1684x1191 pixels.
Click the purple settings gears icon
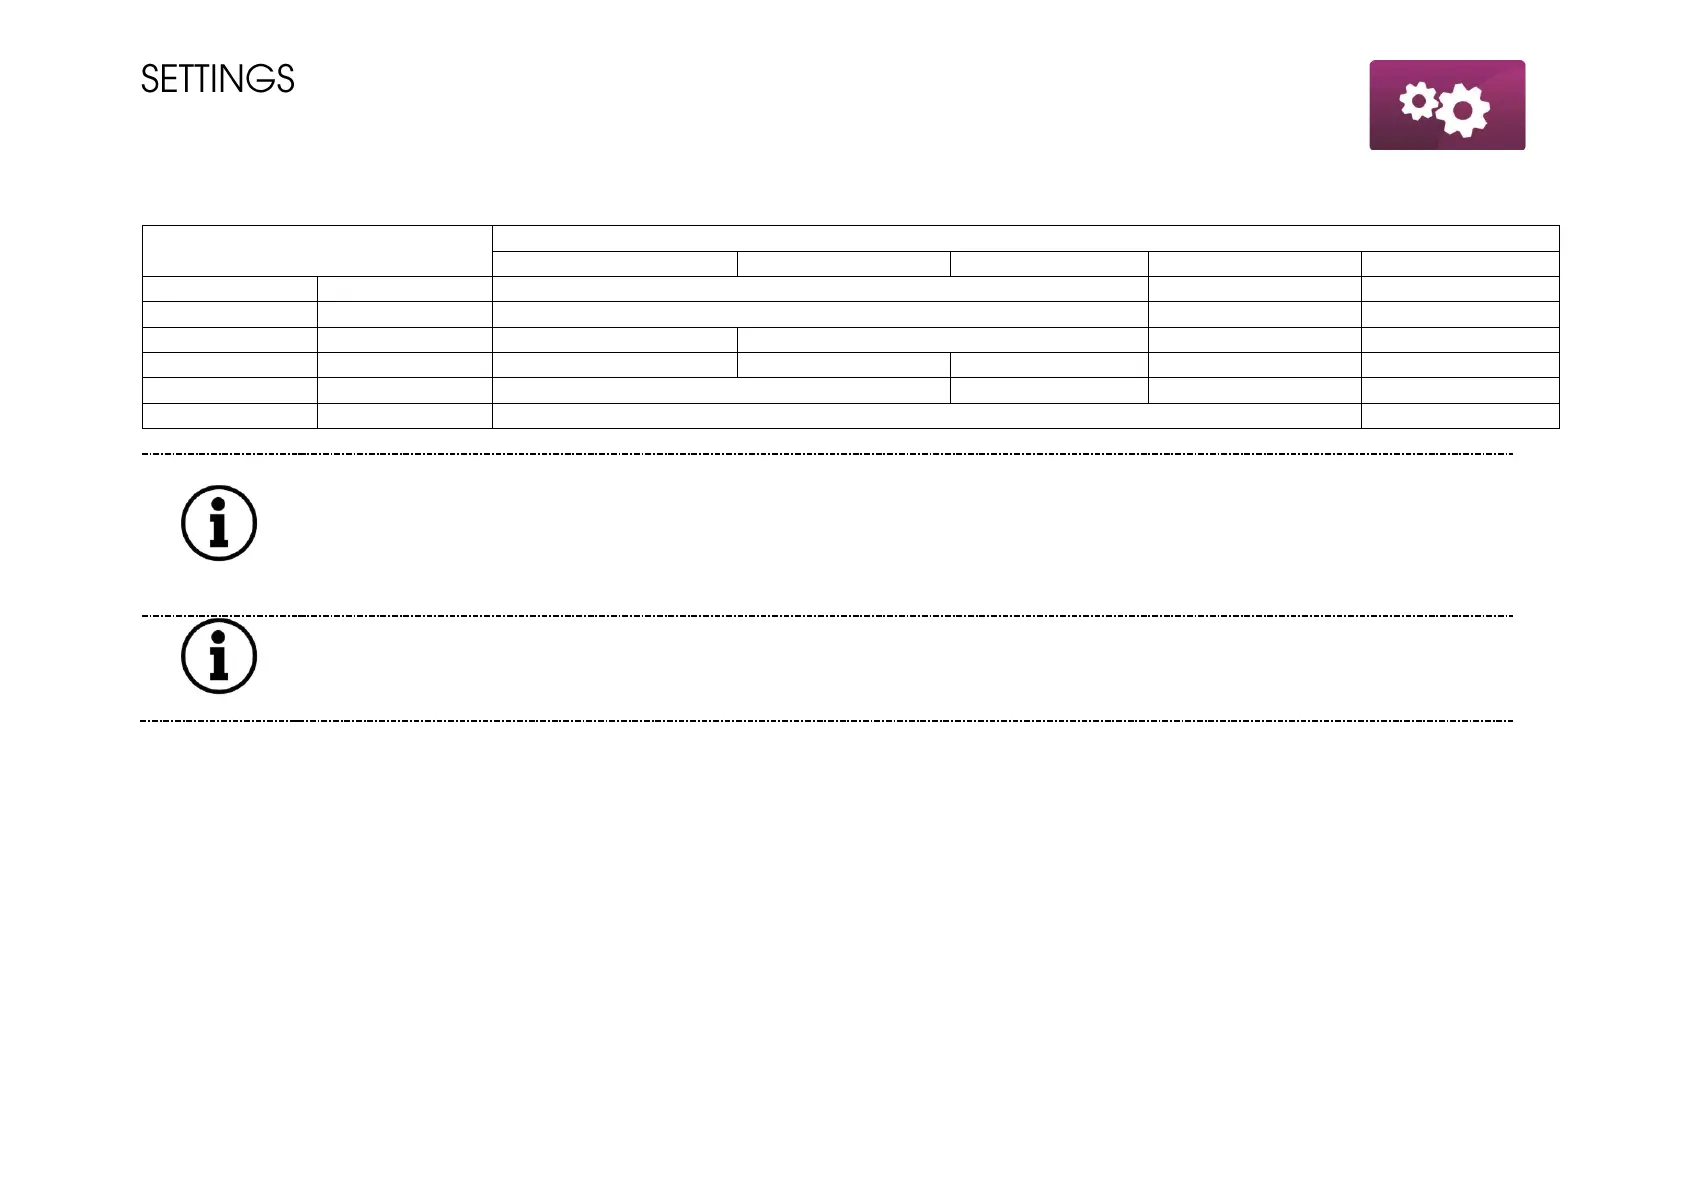click(1446, 105)
